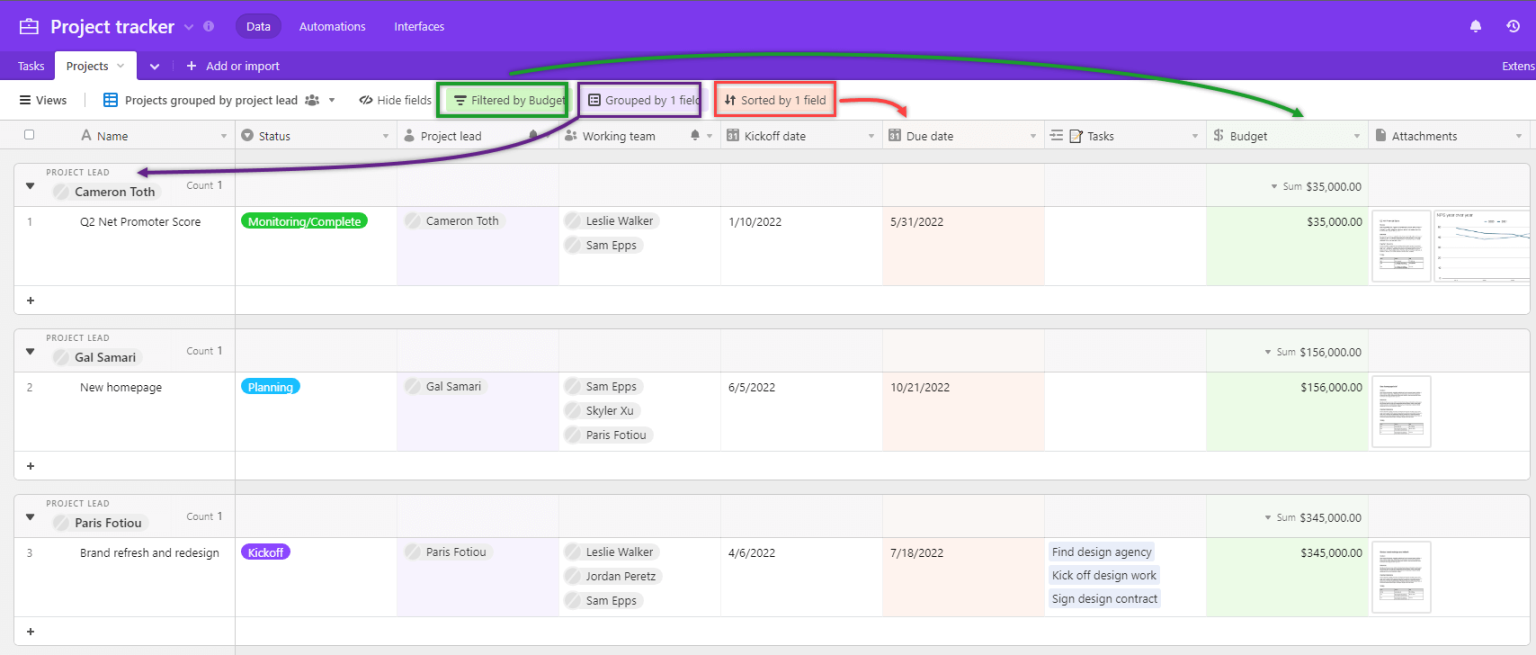Collapse the Gal Samari group
The height and width of the screenshot is (655, 1536).
29,351
